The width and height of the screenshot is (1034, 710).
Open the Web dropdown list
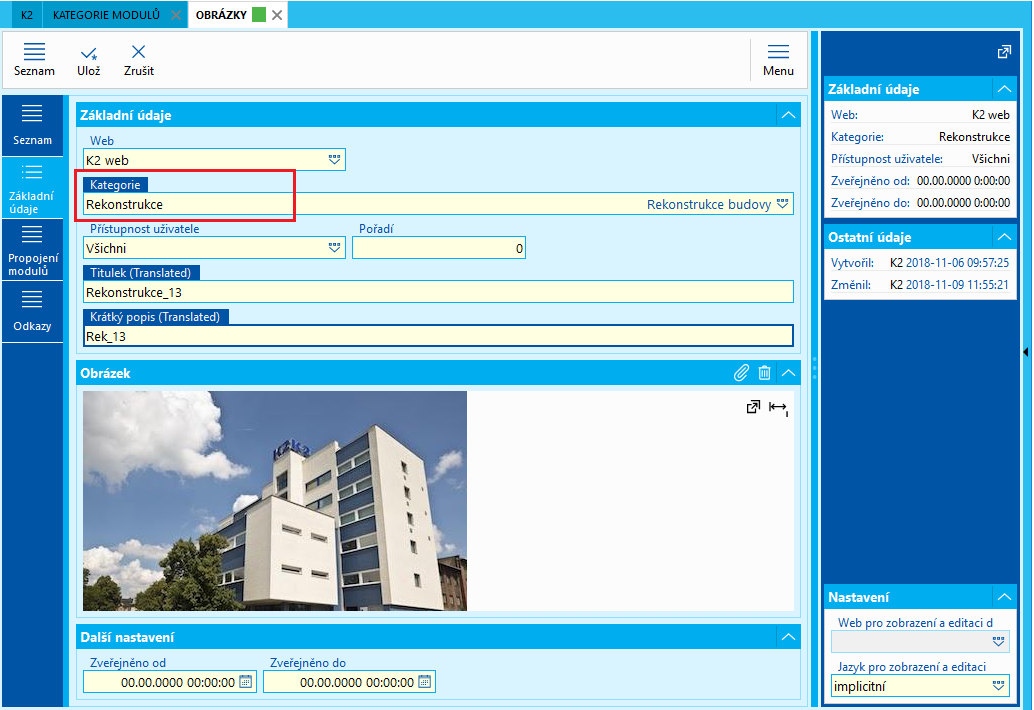point(334,160)
